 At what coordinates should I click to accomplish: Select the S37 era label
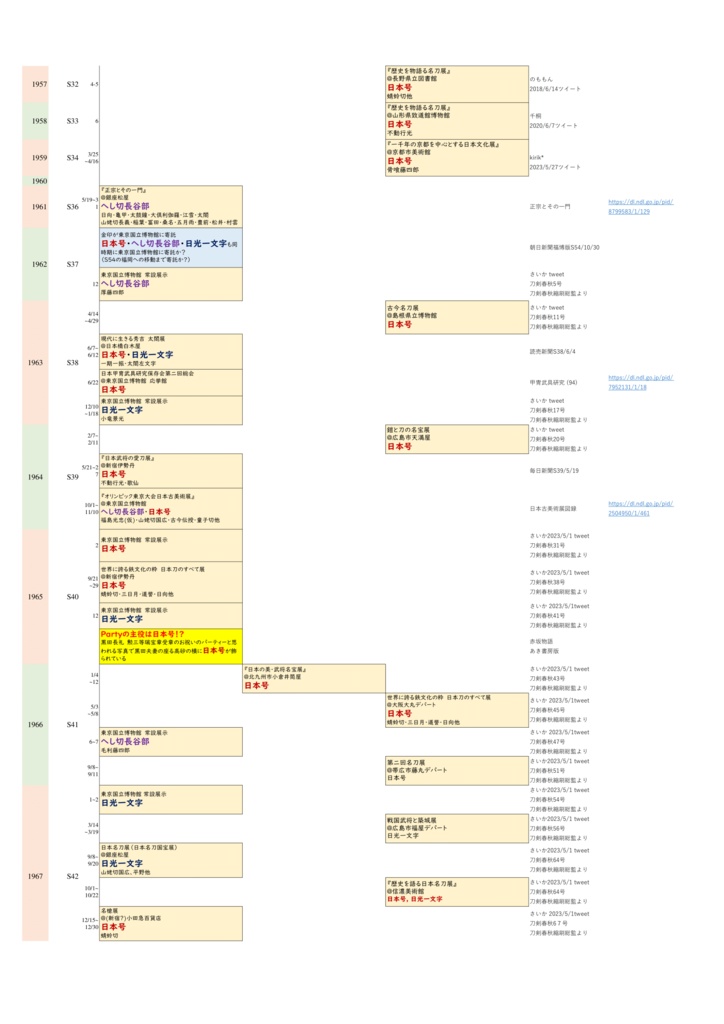(72, 264)
